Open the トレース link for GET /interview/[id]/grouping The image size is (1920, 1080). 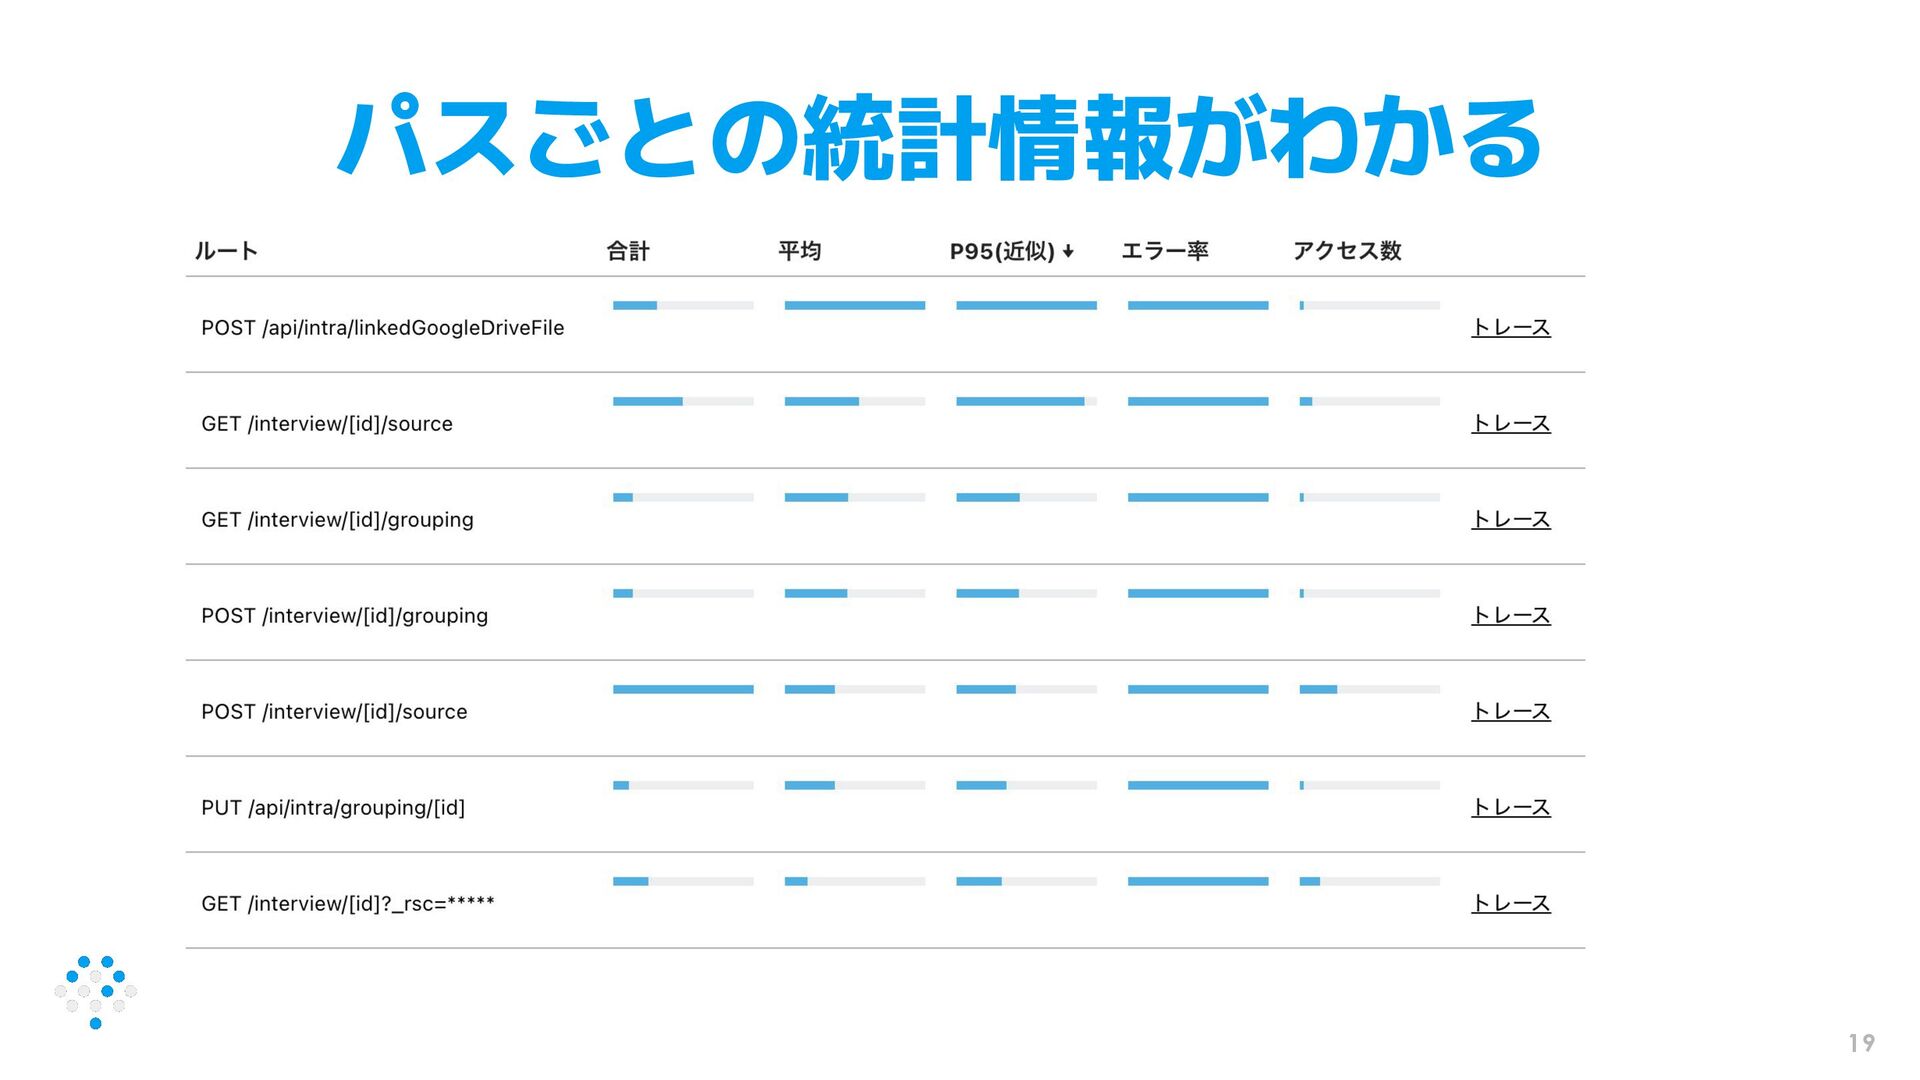[x=1510, y=520]
